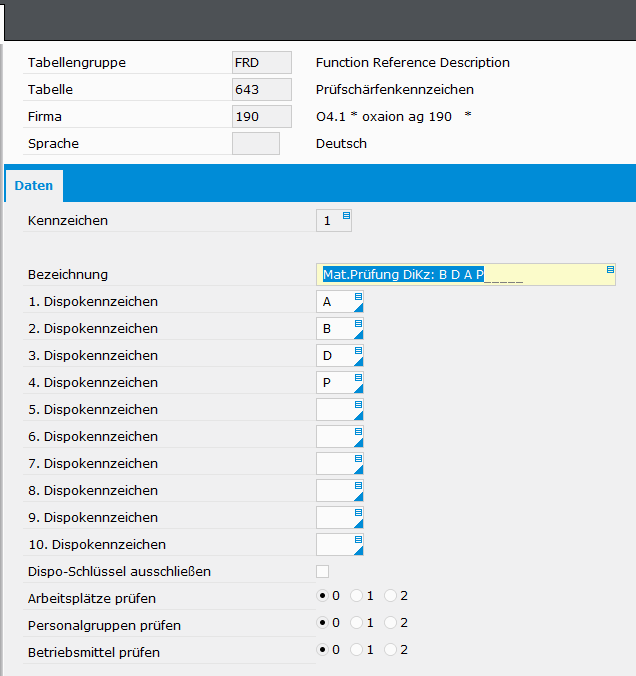
Task: Expand 6. Dispokennzeichen dropdown corner arrow
Action: [359, 443]
